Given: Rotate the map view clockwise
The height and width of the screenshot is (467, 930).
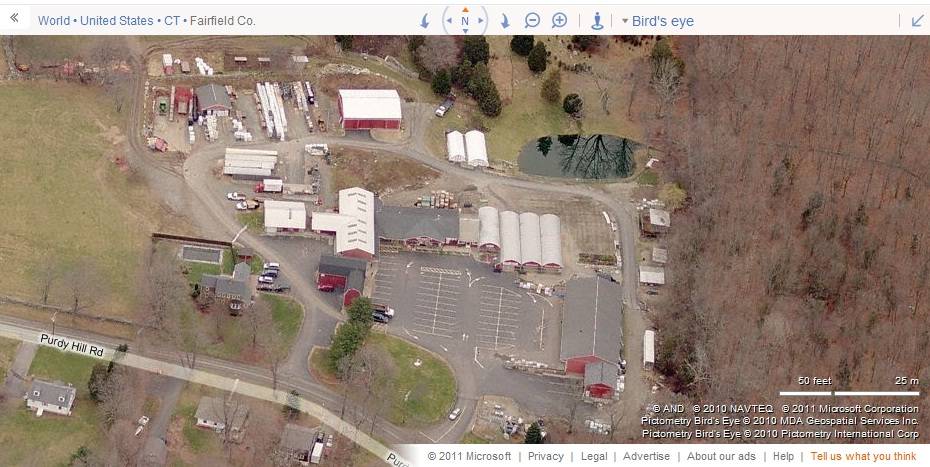Looking at the screenshot, I should [x=505, y=21].
